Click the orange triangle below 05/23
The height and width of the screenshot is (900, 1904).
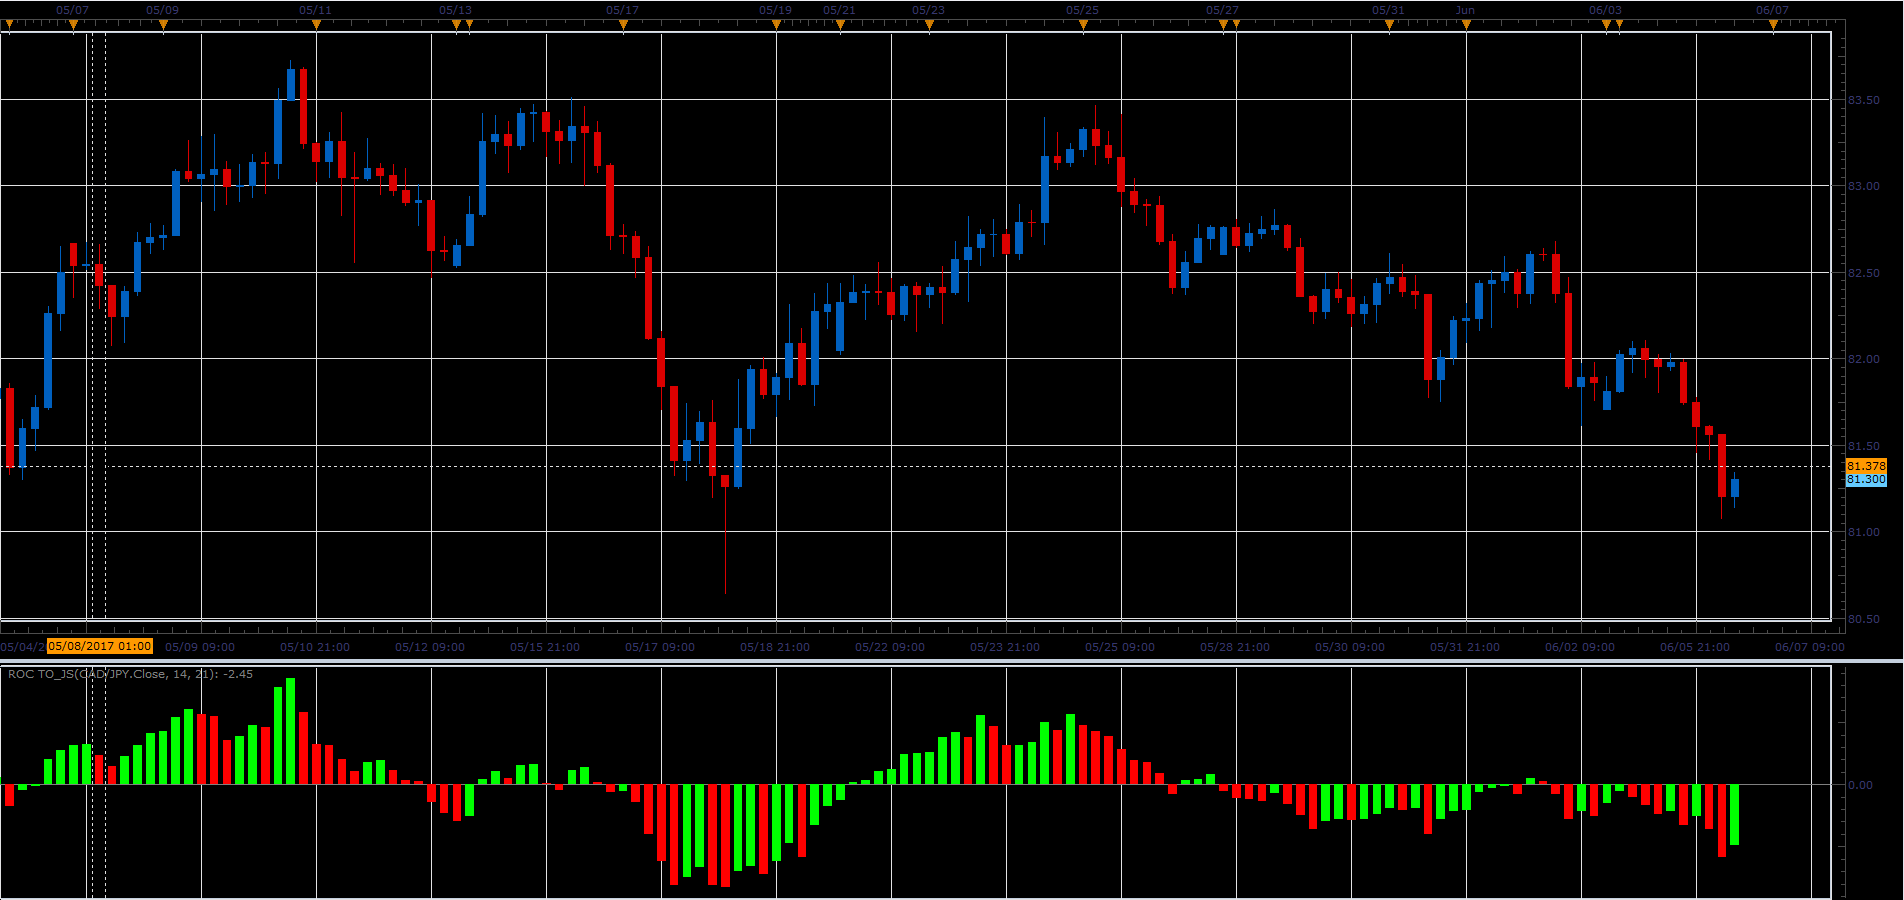tap(929, 25)
